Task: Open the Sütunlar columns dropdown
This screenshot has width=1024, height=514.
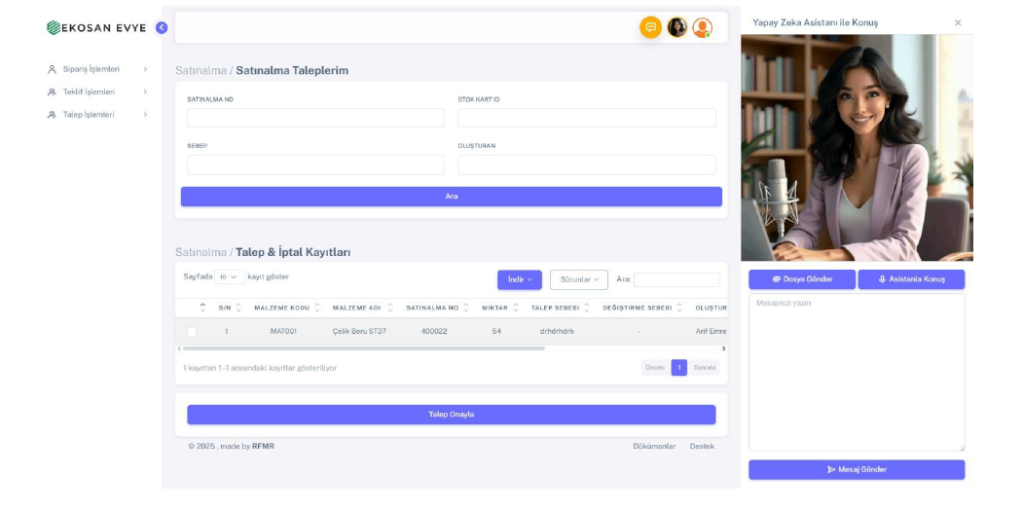Action: pyautogui.click(x=579, y=280)
